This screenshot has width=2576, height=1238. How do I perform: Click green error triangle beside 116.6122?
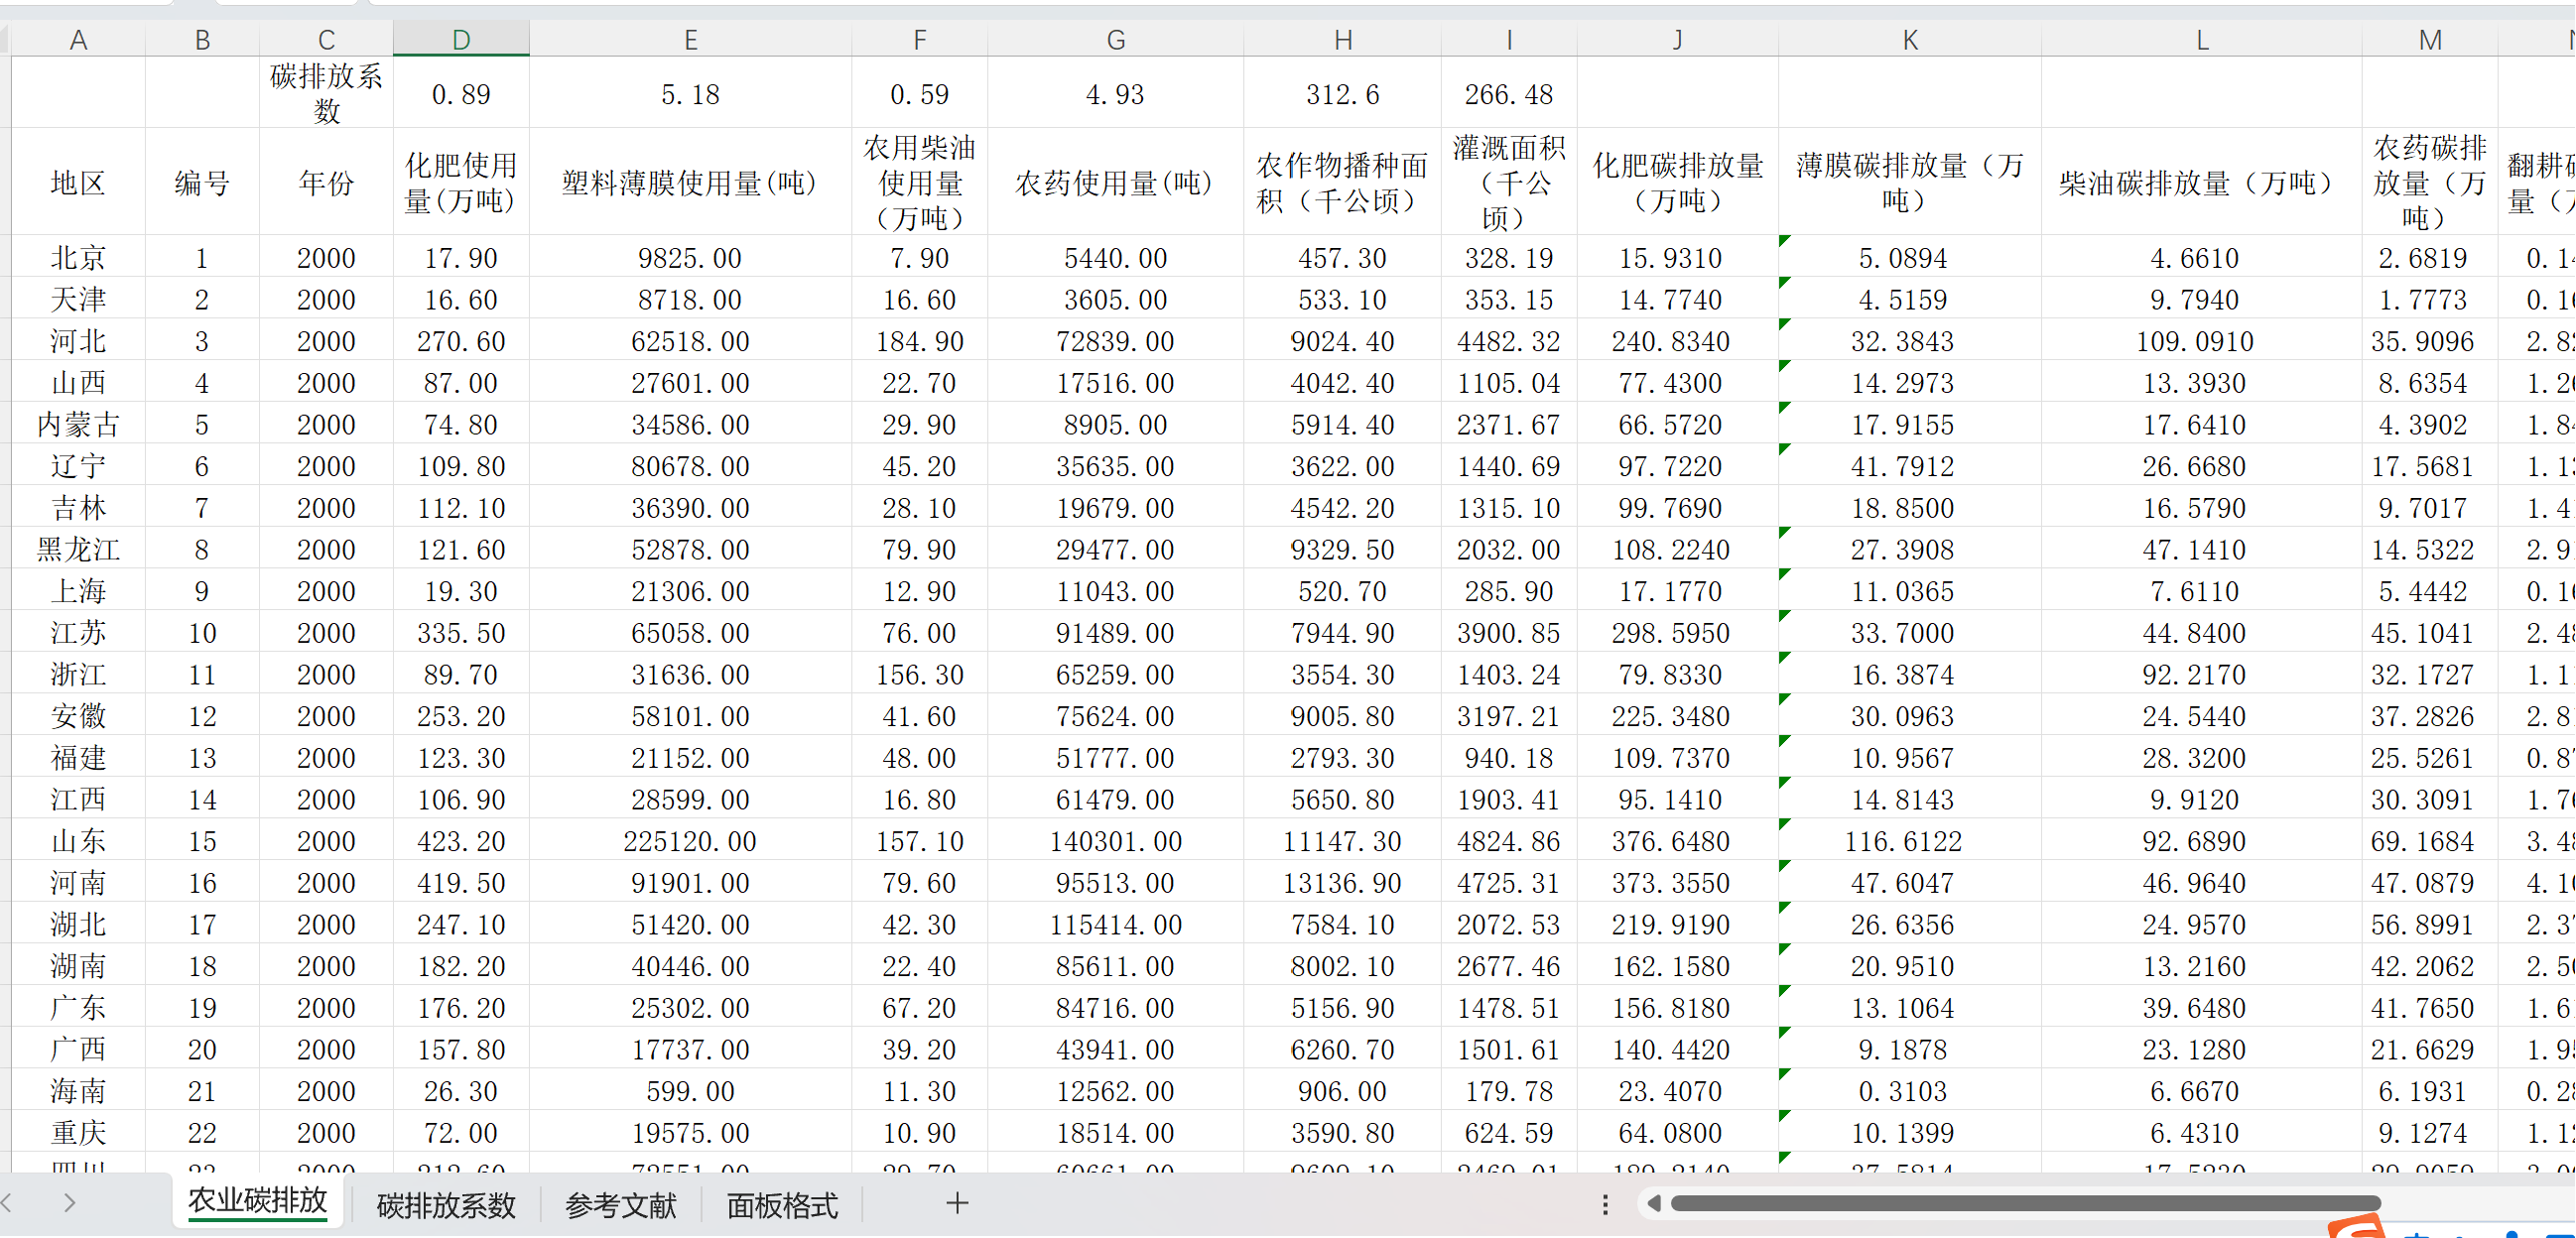pos(1785,824)
